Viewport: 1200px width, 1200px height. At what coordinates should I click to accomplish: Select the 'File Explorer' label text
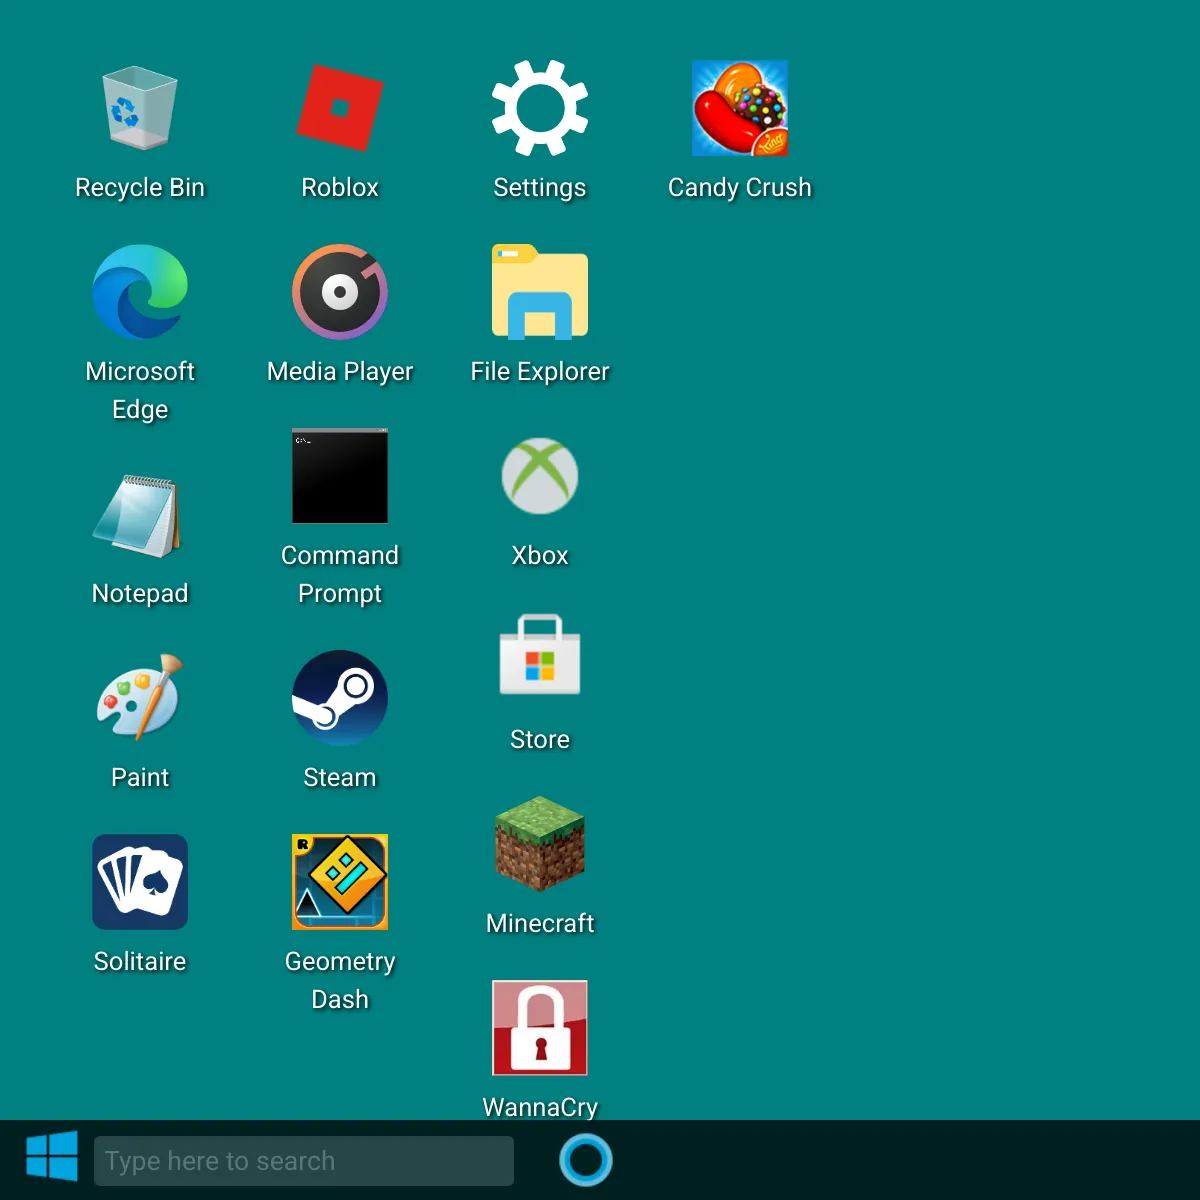click(540, 372)
